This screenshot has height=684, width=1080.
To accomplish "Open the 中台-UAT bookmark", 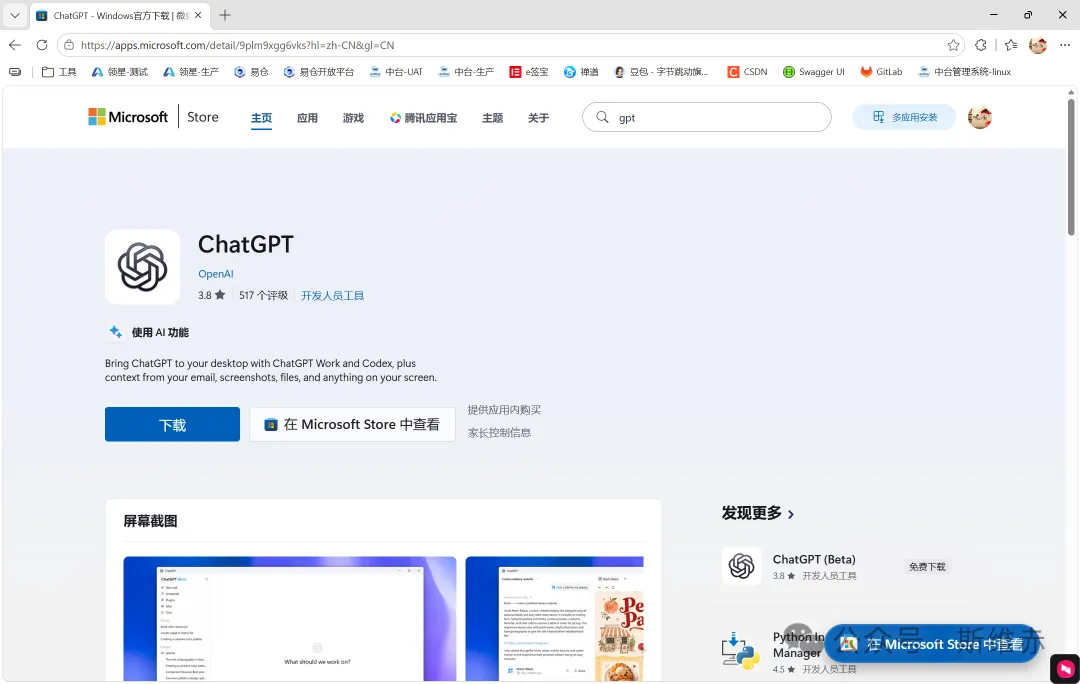I will coord(396,72).
